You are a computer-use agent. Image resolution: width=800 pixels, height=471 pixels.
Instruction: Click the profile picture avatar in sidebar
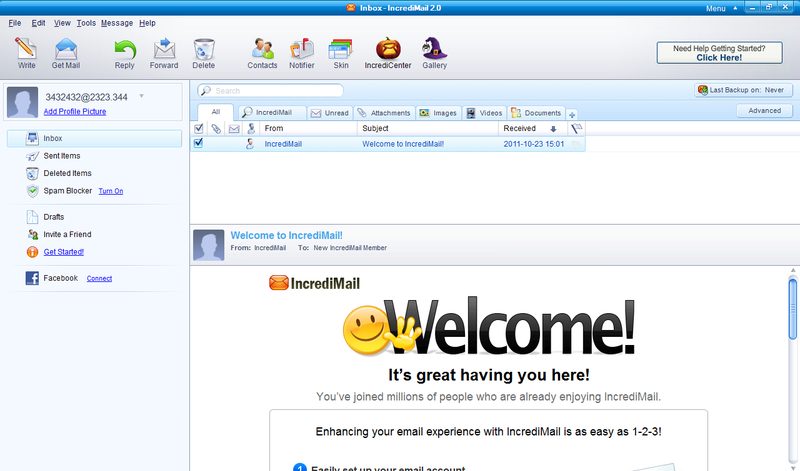point(22,102)
